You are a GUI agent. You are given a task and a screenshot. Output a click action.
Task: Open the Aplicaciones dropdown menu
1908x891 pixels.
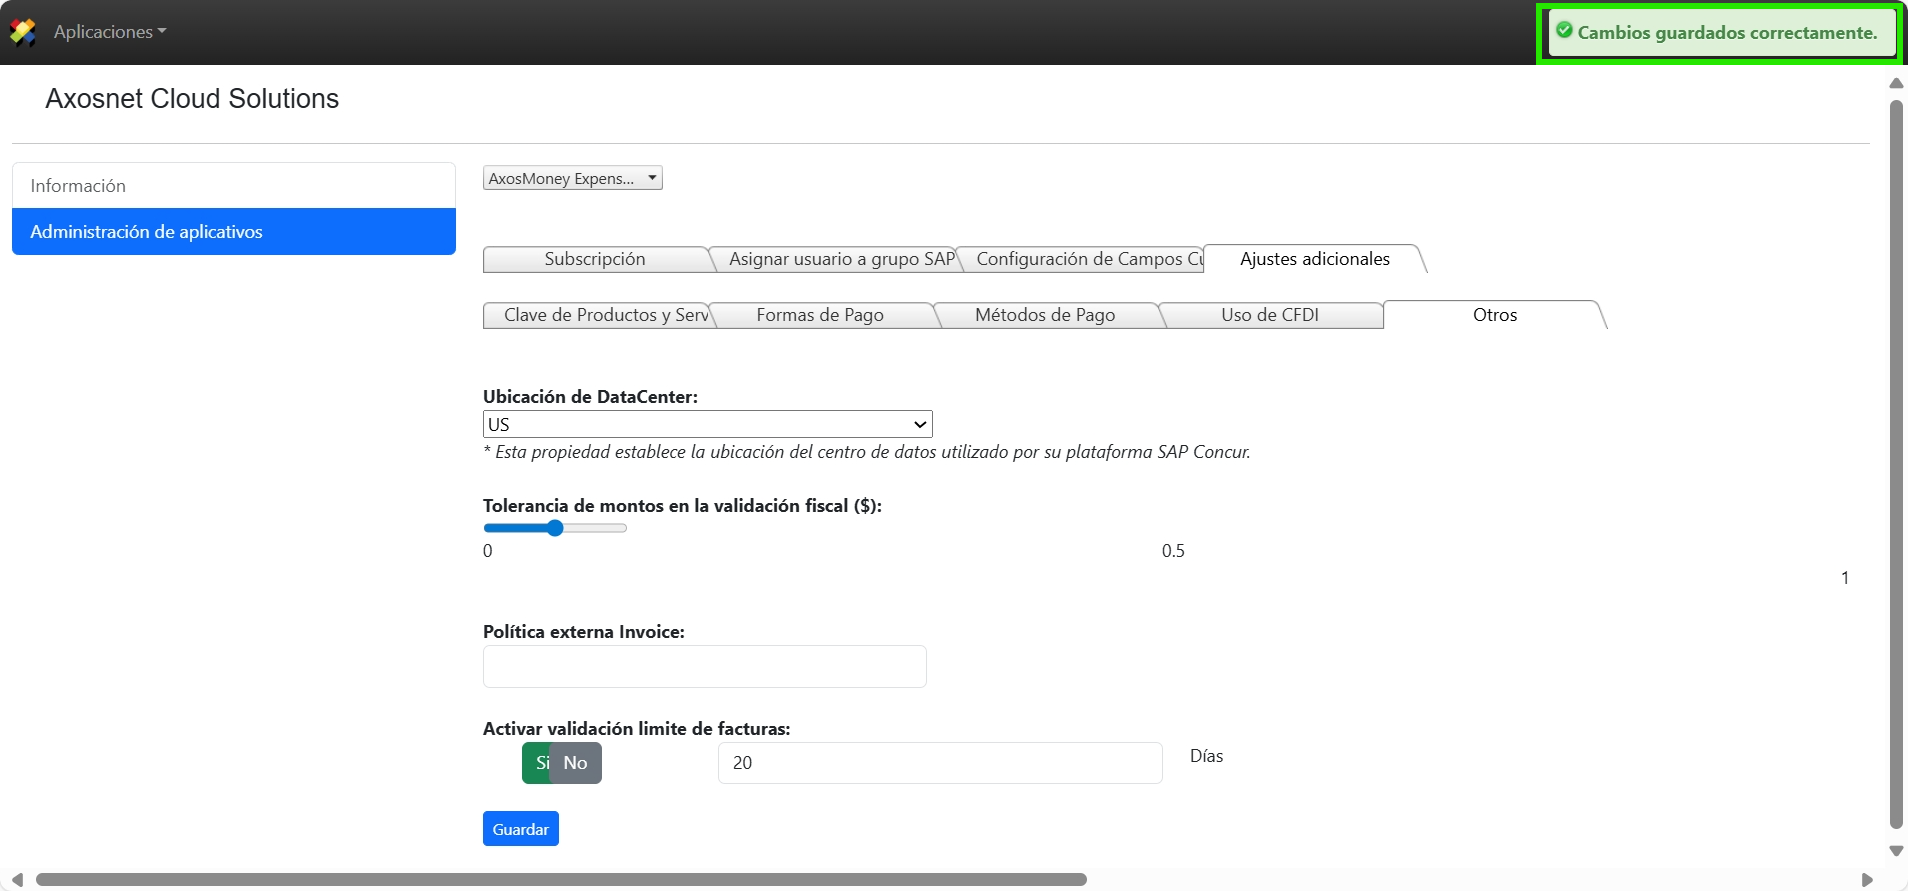[x=110, y=32]
